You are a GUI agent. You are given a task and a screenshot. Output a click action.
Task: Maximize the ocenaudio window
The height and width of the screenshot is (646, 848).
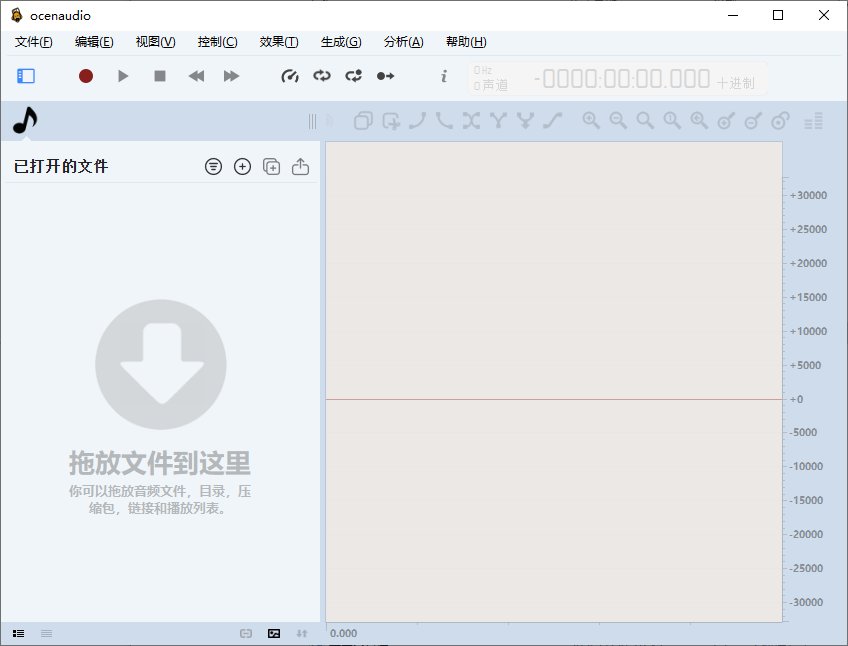point(778,15)
